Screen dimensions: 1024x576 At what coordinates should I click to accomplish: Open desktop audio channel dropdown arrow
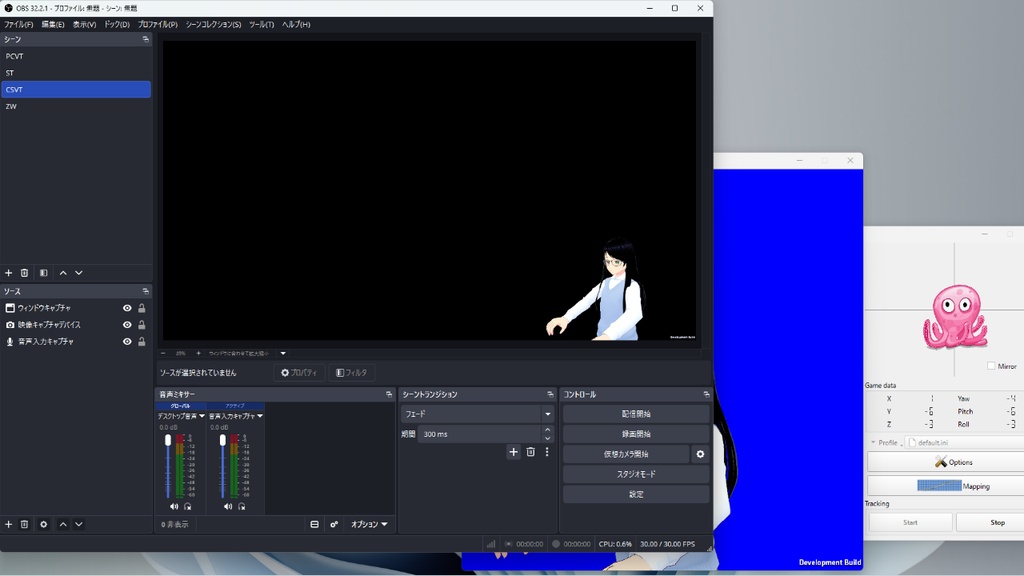pyautogui.click(x=202, y=416)
